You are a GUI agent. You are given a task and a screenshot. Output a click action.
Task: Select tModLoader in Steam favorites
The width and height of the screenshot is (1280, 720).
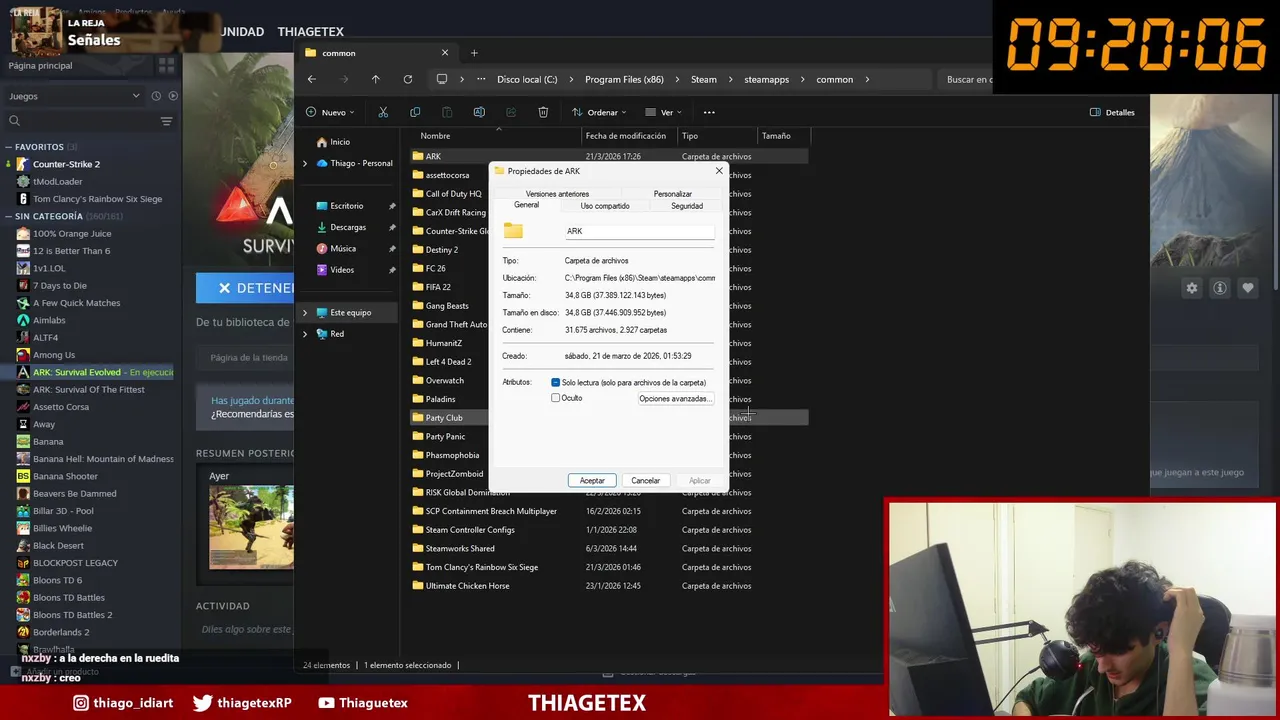click(58, 182)
